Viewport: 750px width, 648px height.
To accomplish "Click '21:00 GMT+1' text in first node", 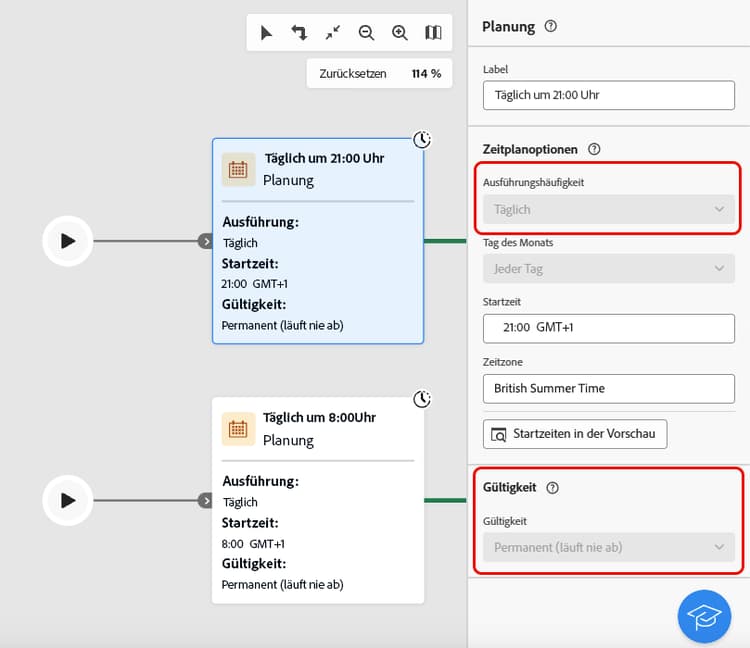I will tap(254, 284).
